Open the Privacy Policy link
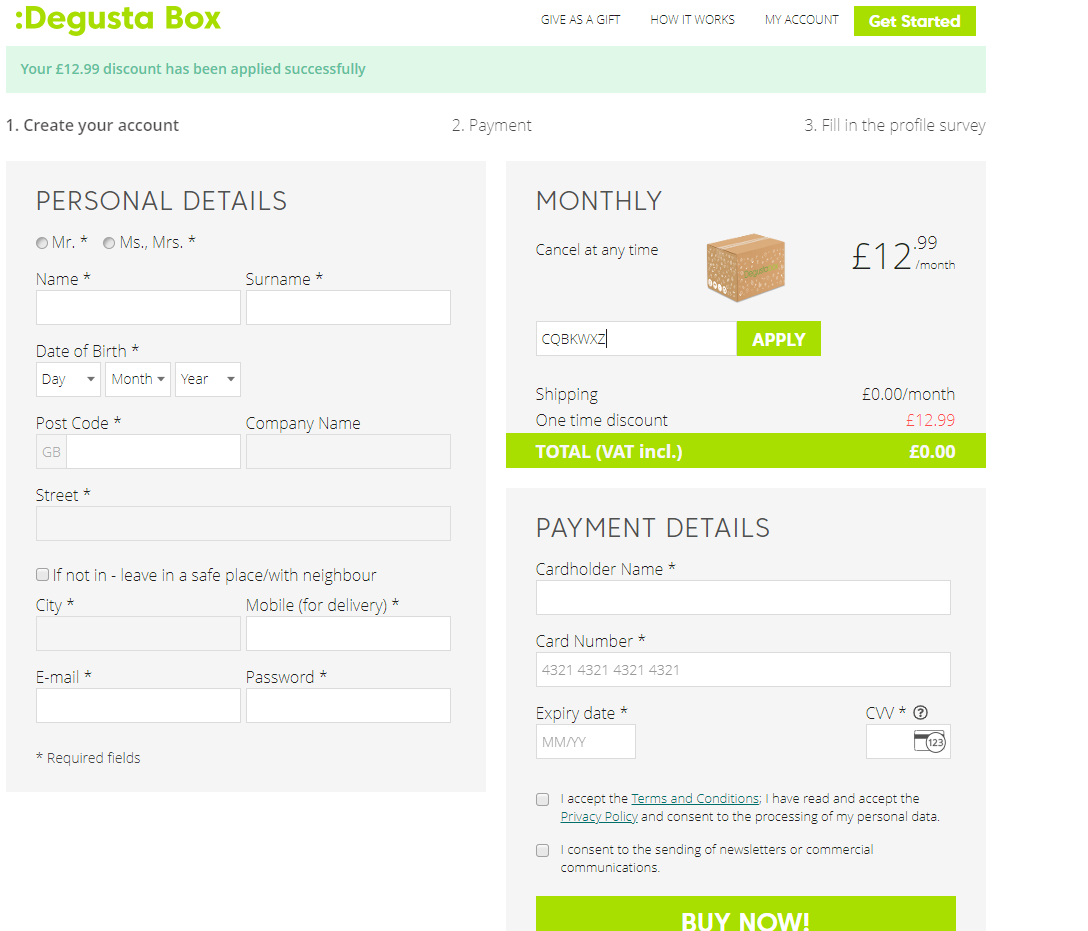The image size is (1088, 931). [599, 817]
